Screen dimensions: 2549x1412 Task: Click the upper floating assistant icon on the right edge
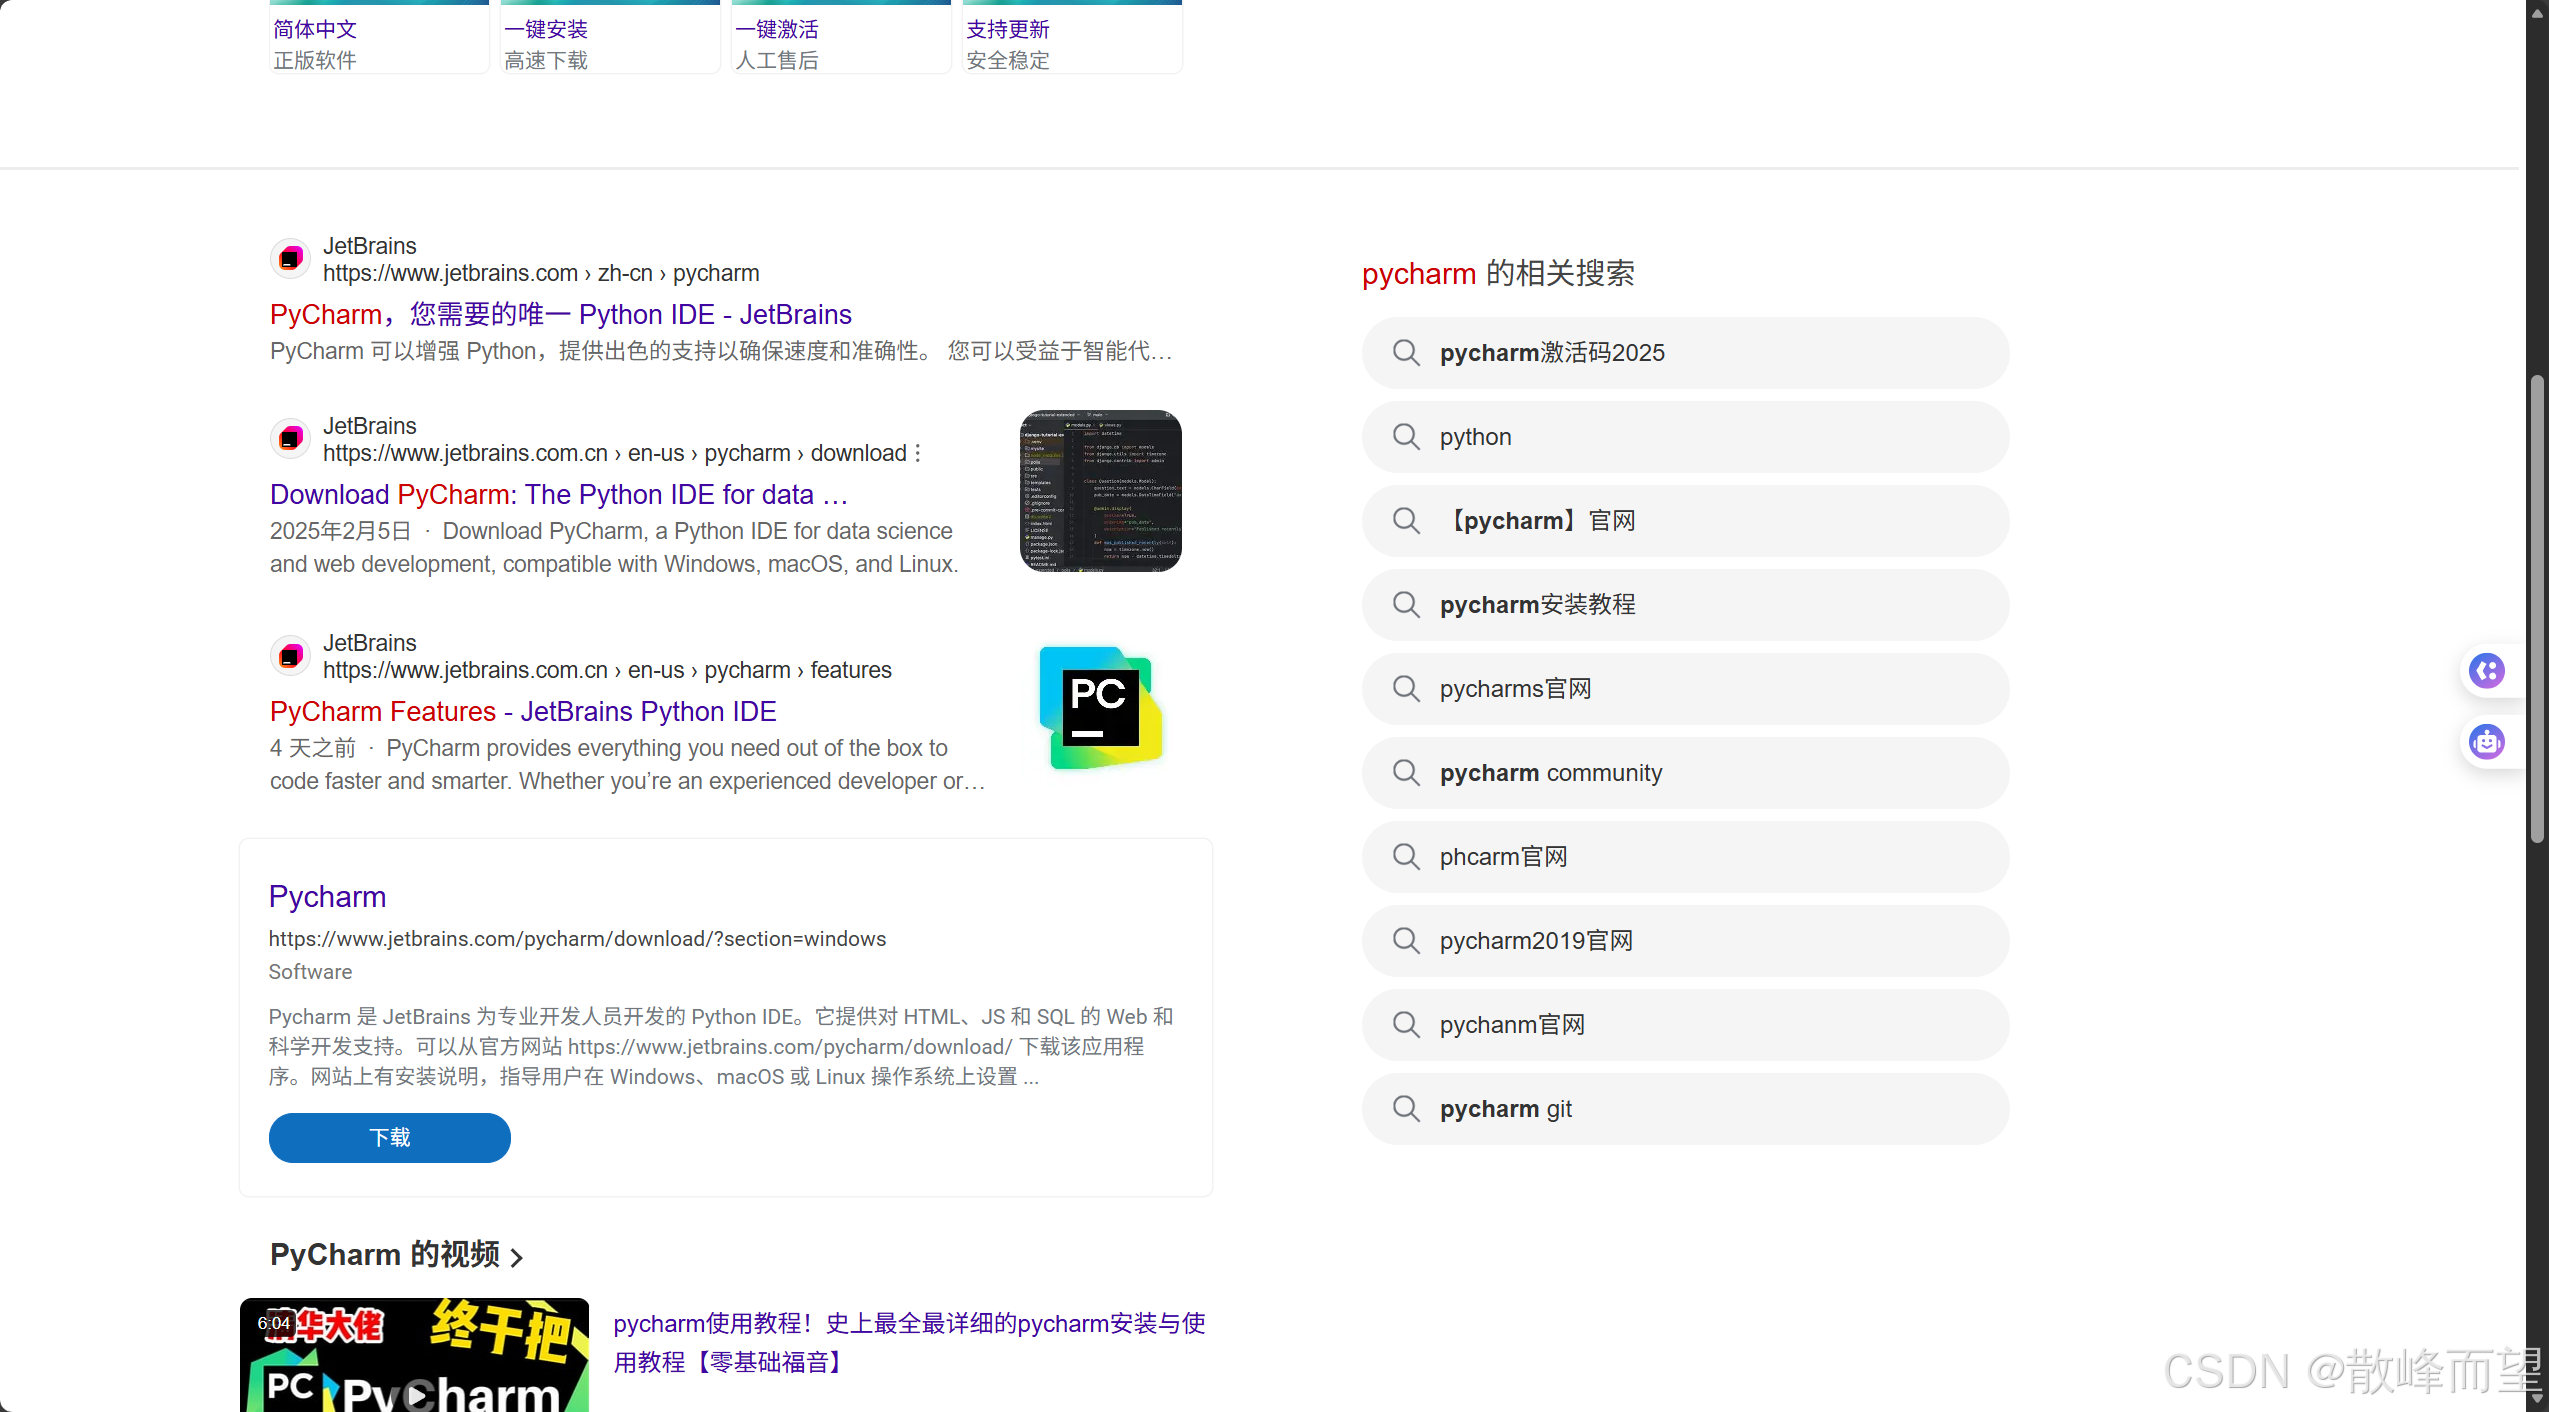click(x=2486, y=670)
